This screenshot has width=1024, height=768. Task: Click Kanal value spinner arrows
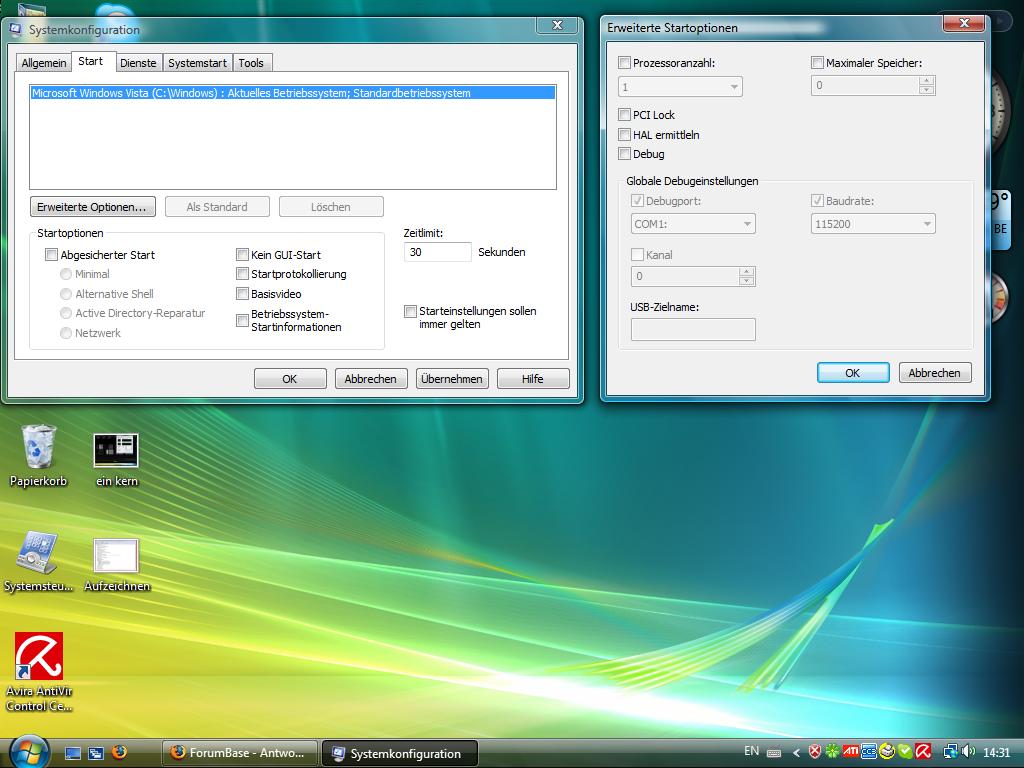(x=746, y=276)
